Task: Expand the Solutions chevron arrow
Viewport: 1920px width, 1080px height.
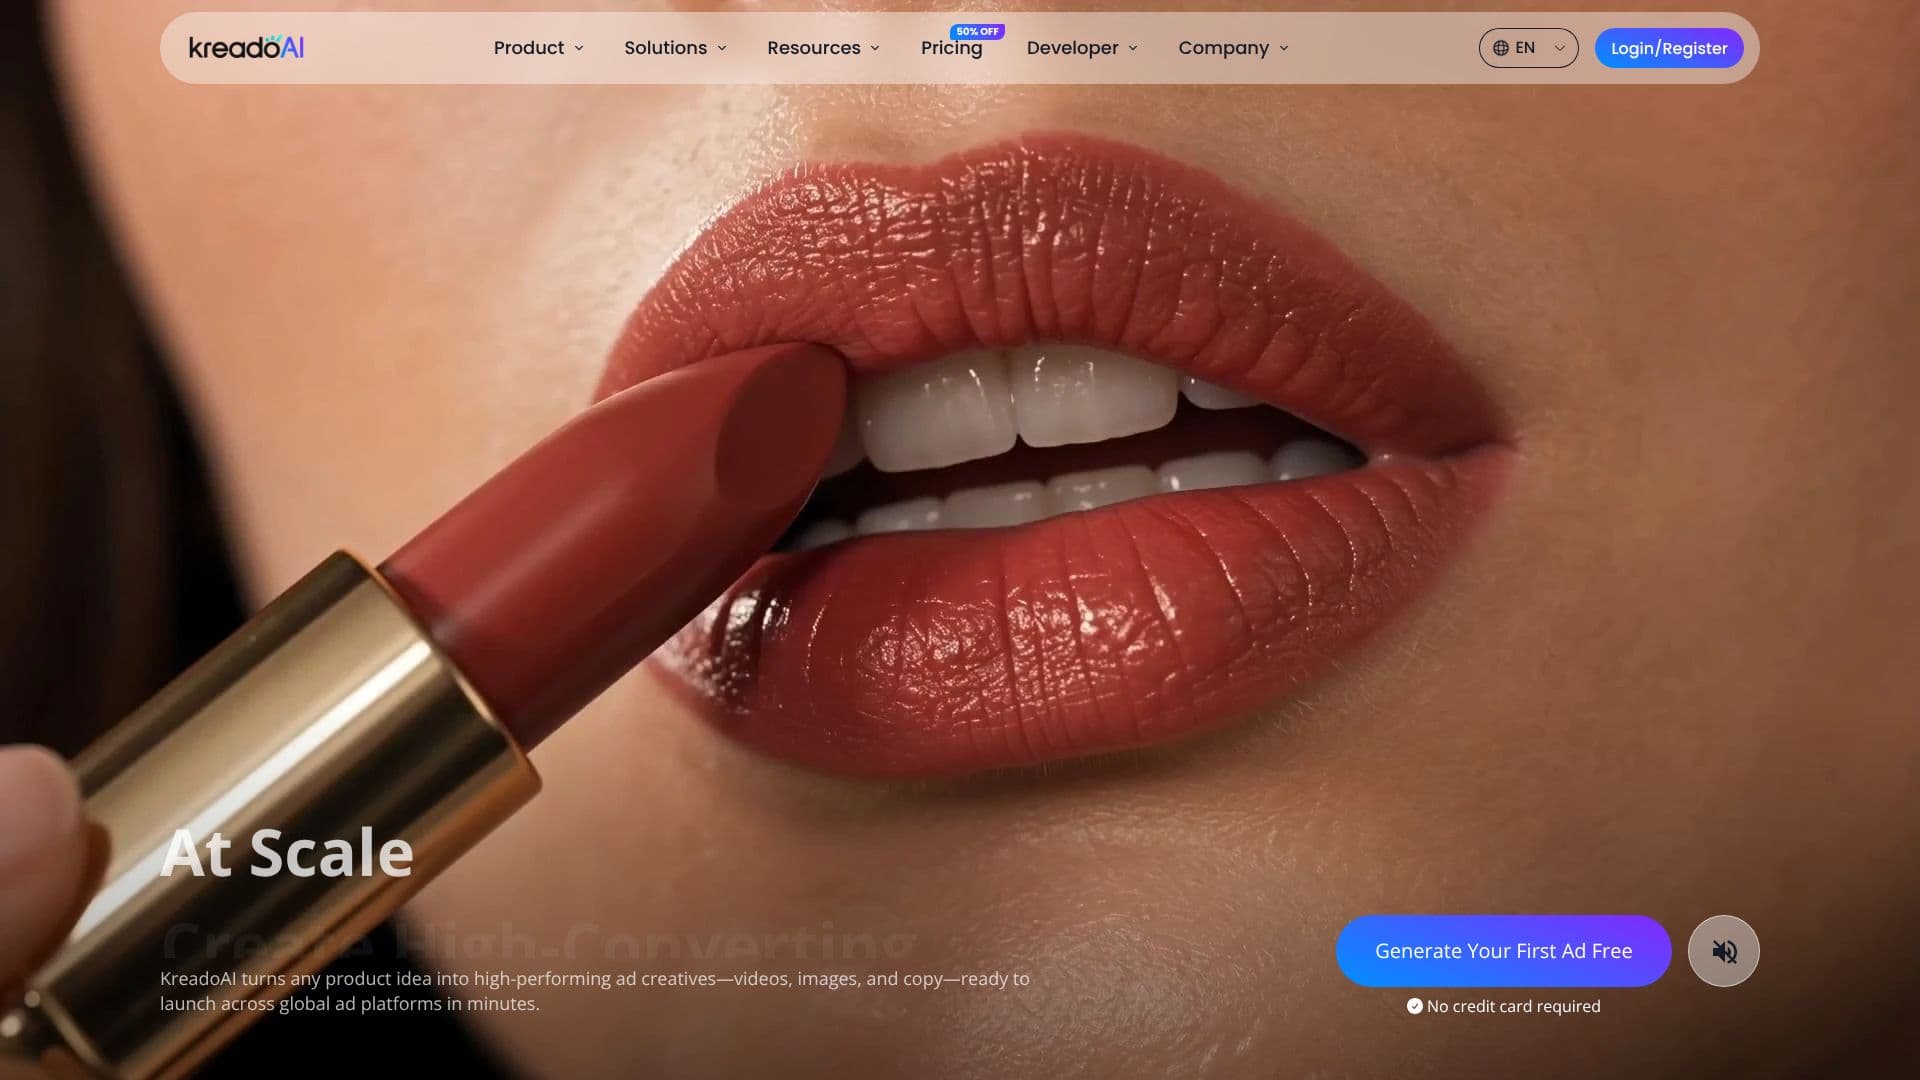Action: coord(722,48)
